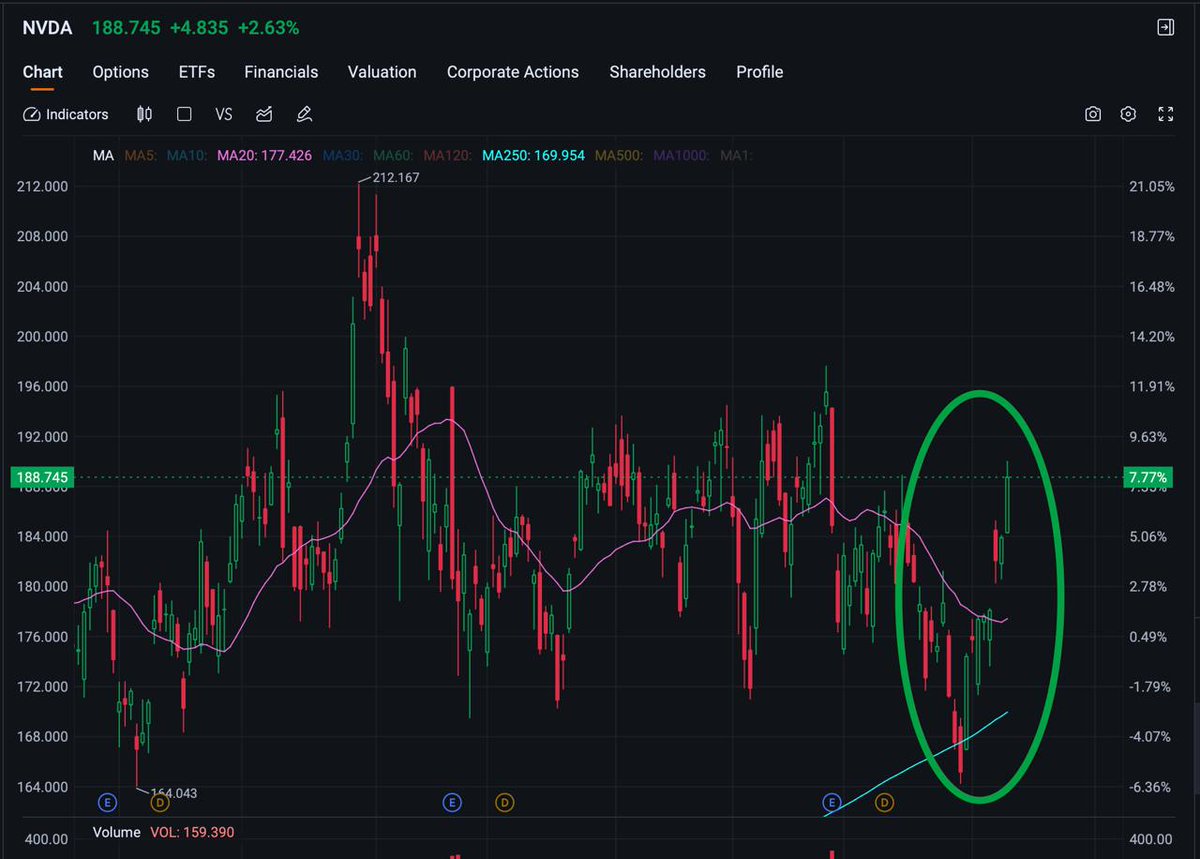The image size is (1200, 859).
Task: Select the candlestick chart type icon
Action: click(x=144, y=114)
